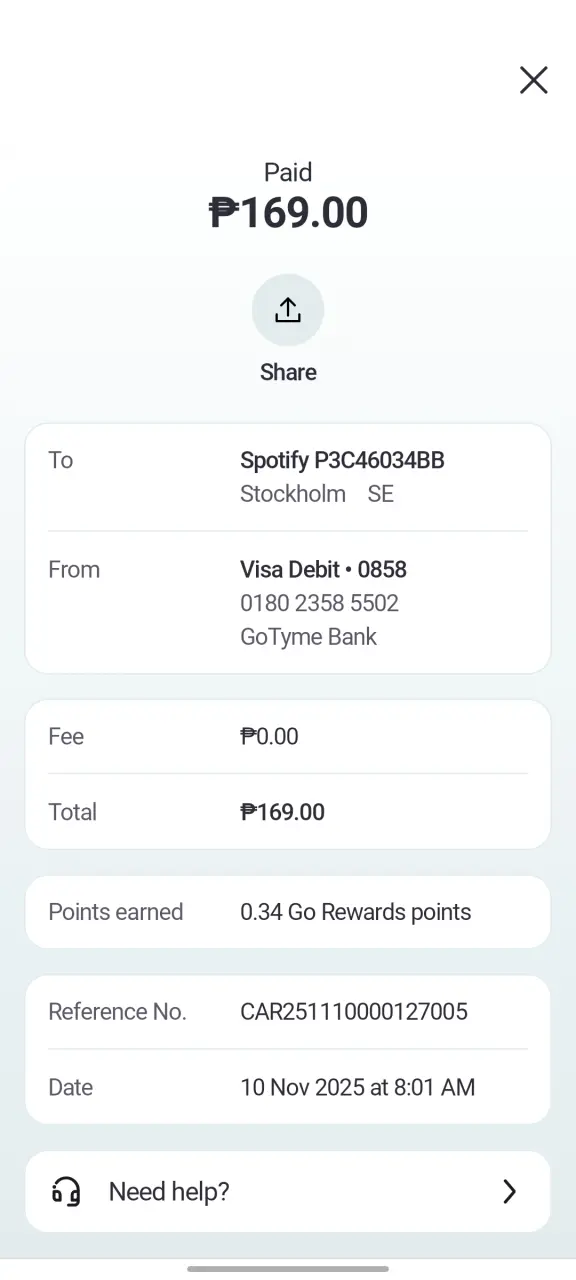Tap the home gesture bar at bottom
The height and width of the screenshot is (1280, 576).
click(288, 1269)
